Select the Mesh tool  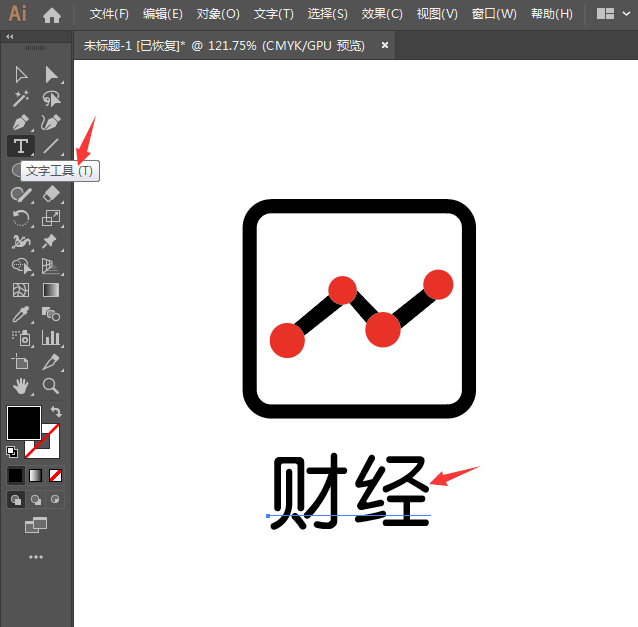(21, 290)
